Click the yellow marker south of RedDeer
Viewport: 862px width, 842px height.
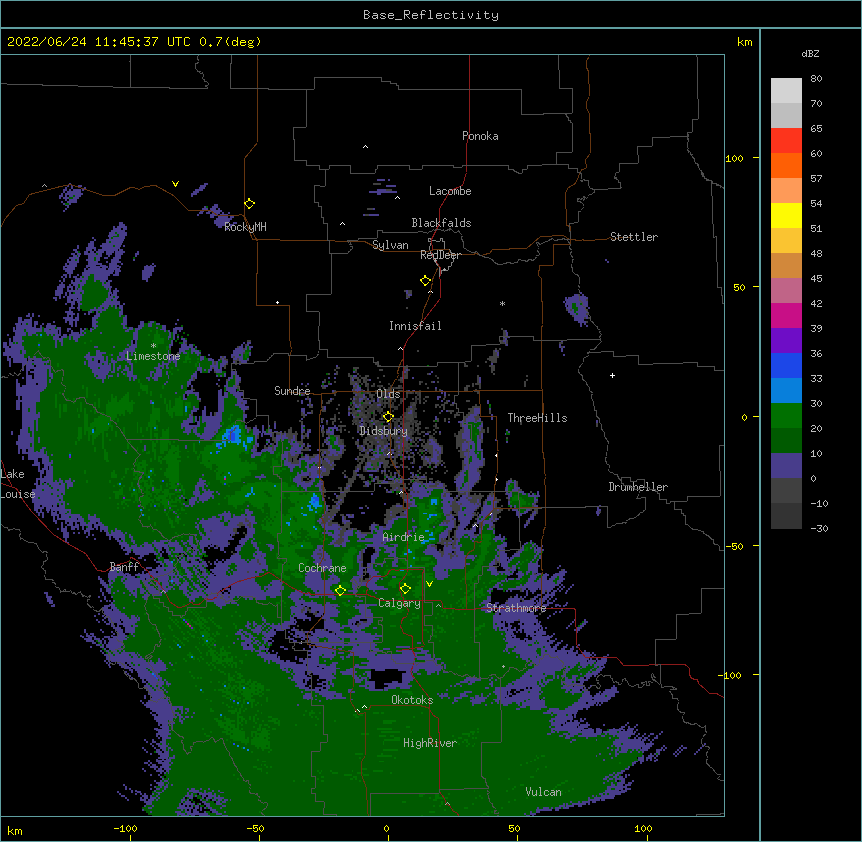426,281
